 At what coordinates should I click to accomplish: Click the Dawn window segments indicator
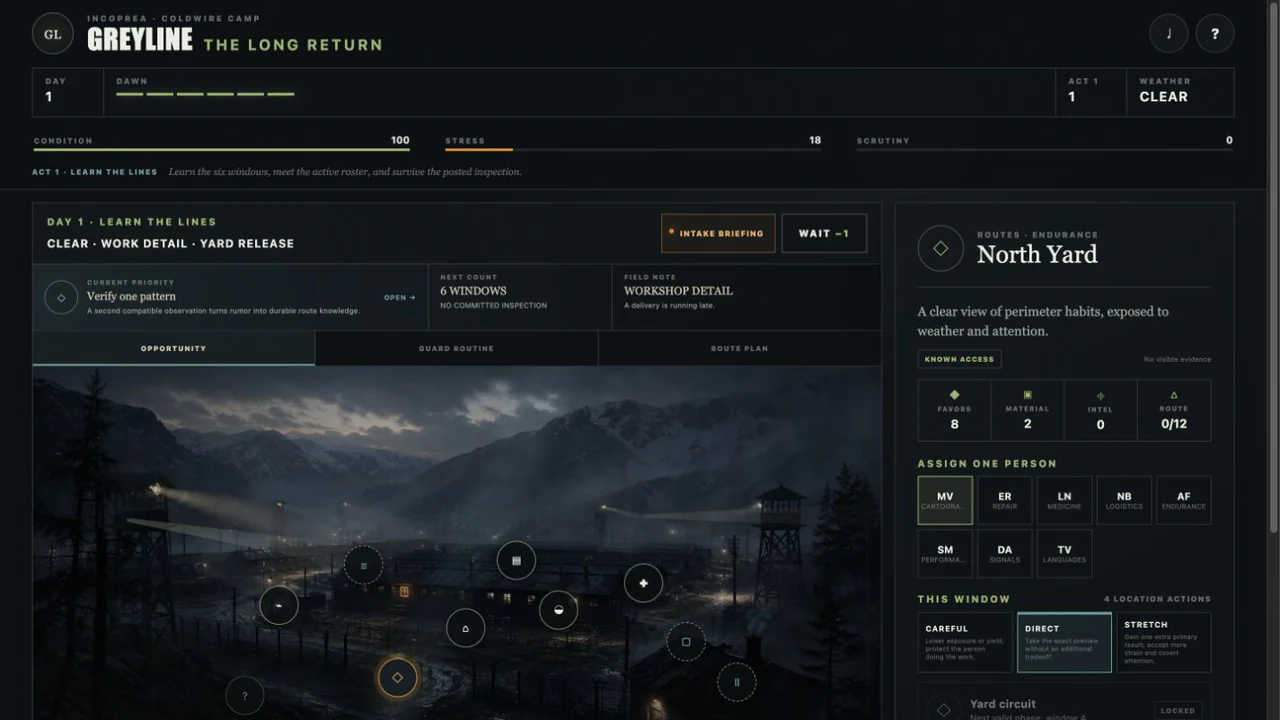tap(205, 94)
